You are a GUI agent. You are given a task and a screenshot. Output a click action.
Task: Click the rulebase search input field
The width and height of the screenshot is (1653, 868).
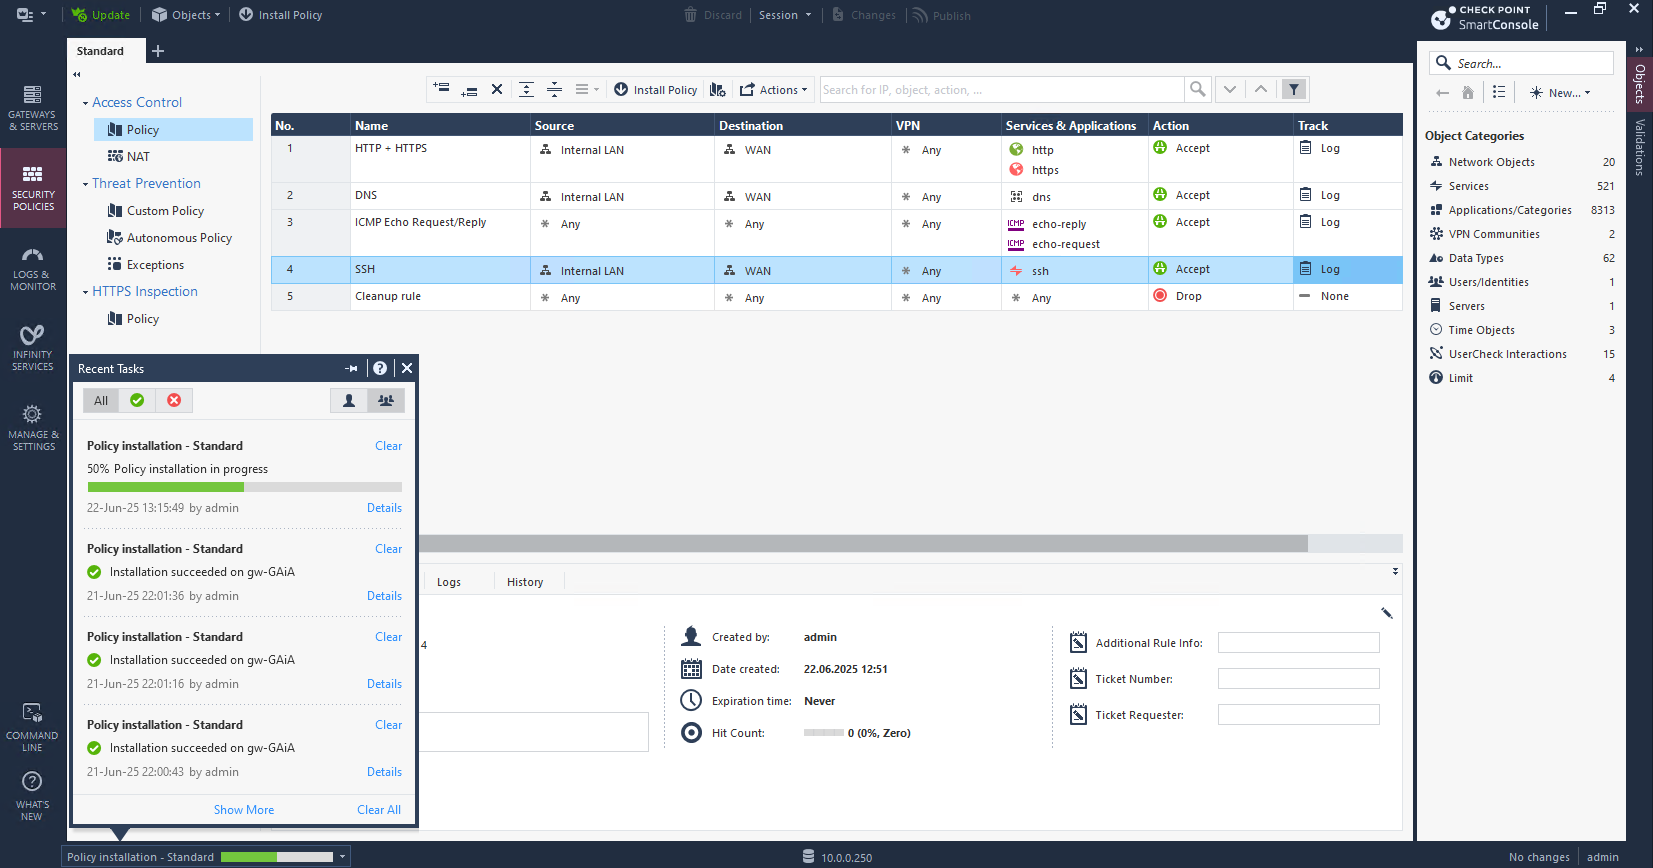click(1001, 89)
